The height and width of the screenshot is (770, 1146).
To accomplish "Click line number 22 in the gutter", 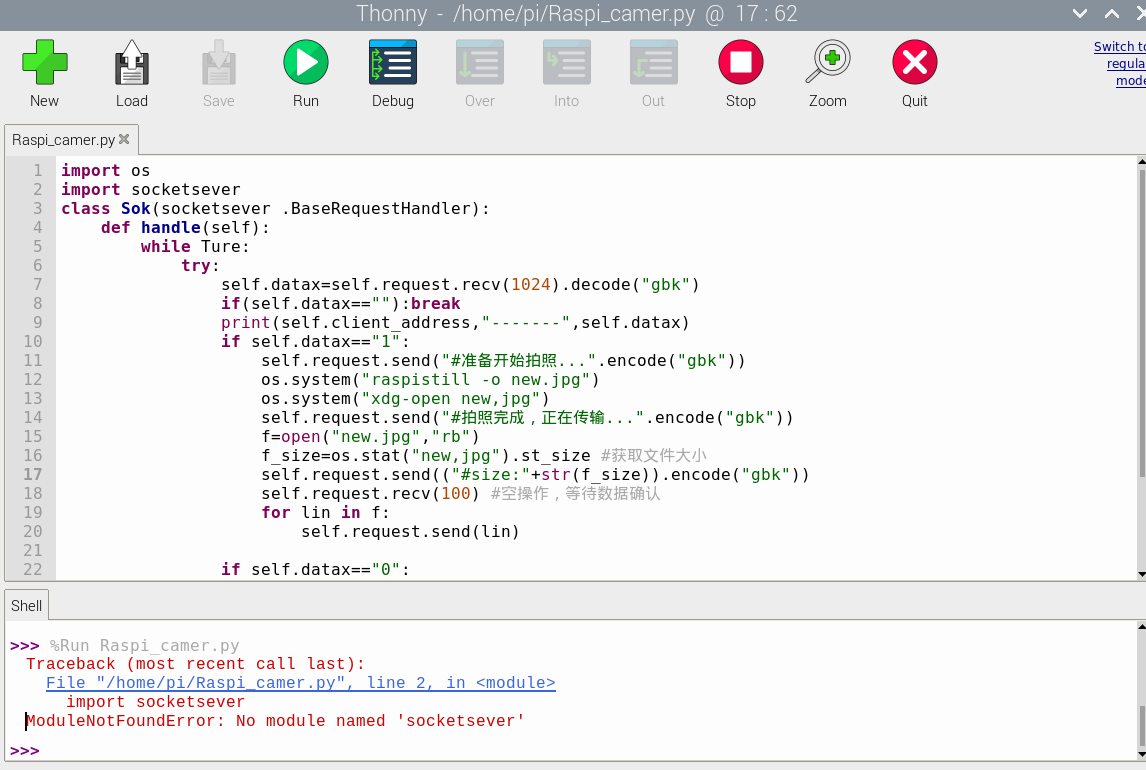I will [32, 569].
